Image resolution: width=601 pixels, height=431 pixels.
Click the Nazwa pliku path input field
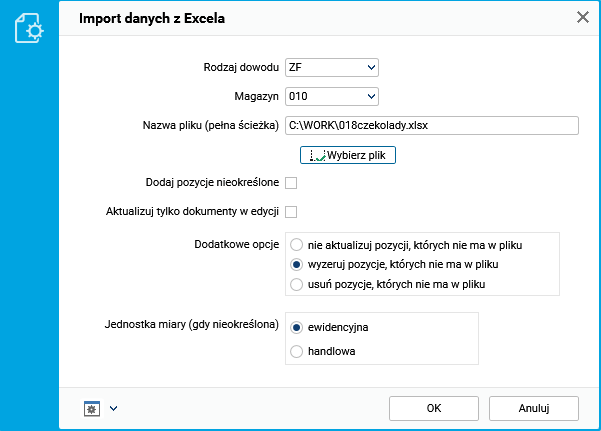pos(431,126)
